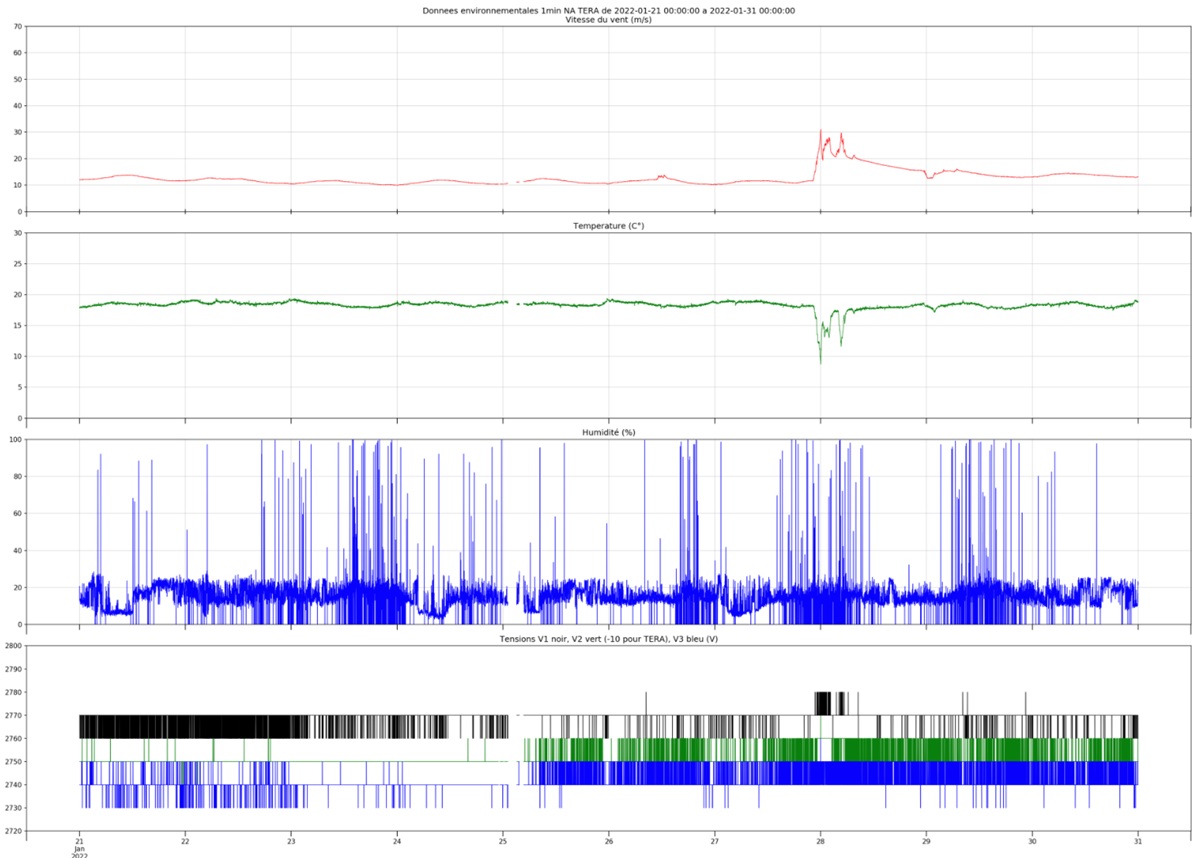Select the "Humidité (%)" subplot title
This screenshot has height=858, width=1200.
609,432
